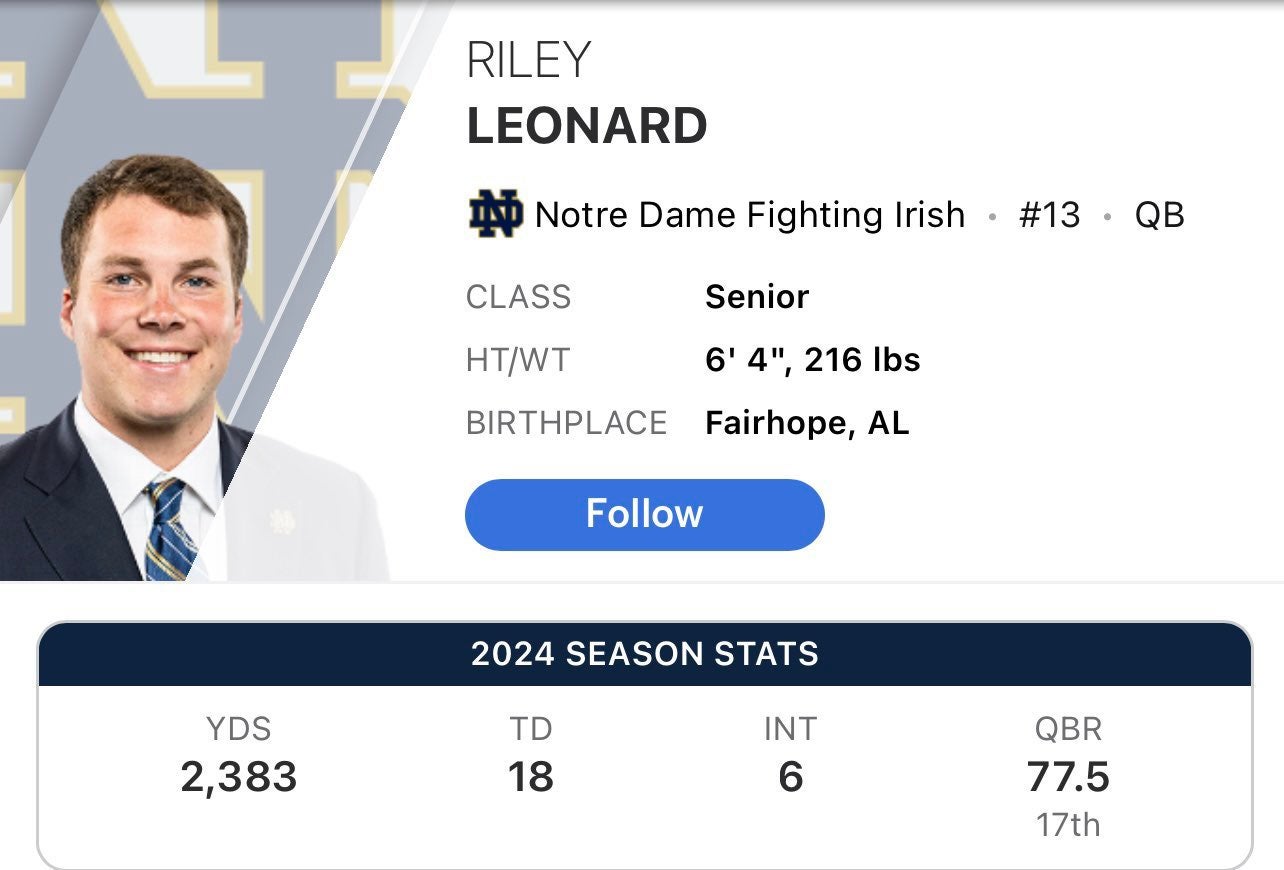The height and width of the screenshot is (870, 1284).
Task: Click the TD stat label
Action: click(x=530, y=729)
